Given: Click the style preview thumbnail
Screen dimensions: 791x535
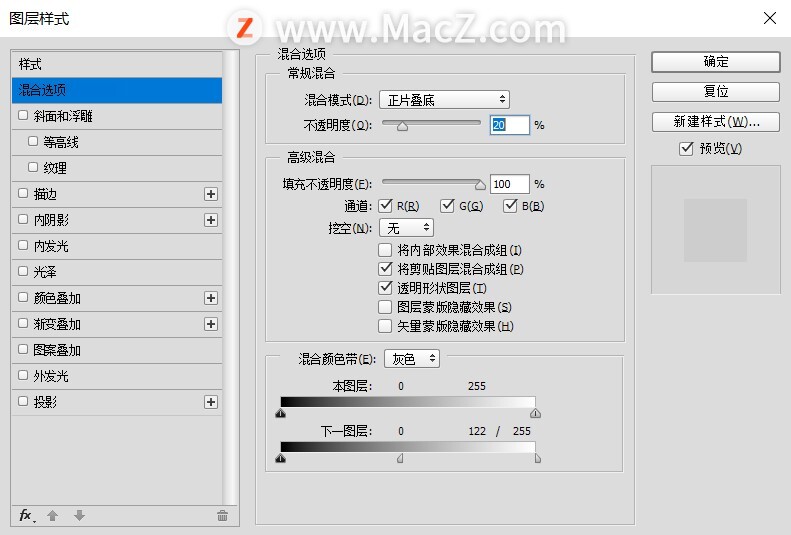Looking at the screenshot, I should [x=715, y=230].
